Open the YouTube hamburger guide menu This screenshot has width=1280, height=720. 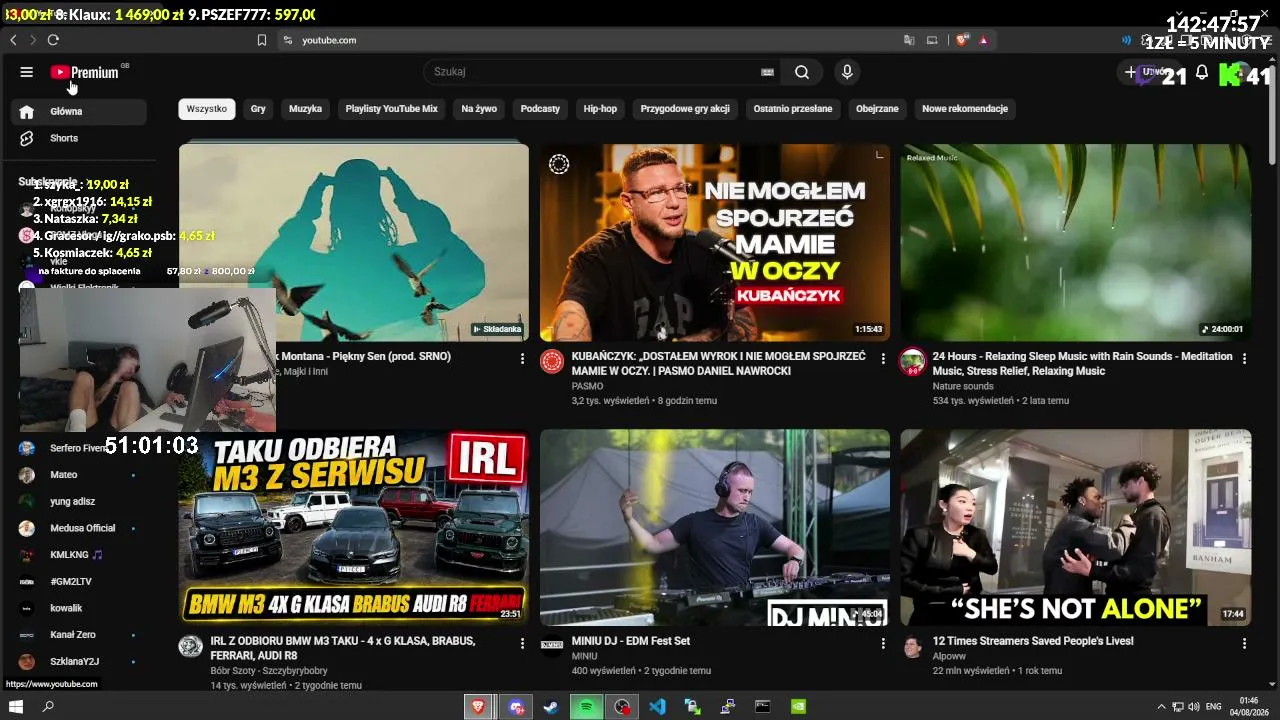pyautogui.click(x=26, y=72)
